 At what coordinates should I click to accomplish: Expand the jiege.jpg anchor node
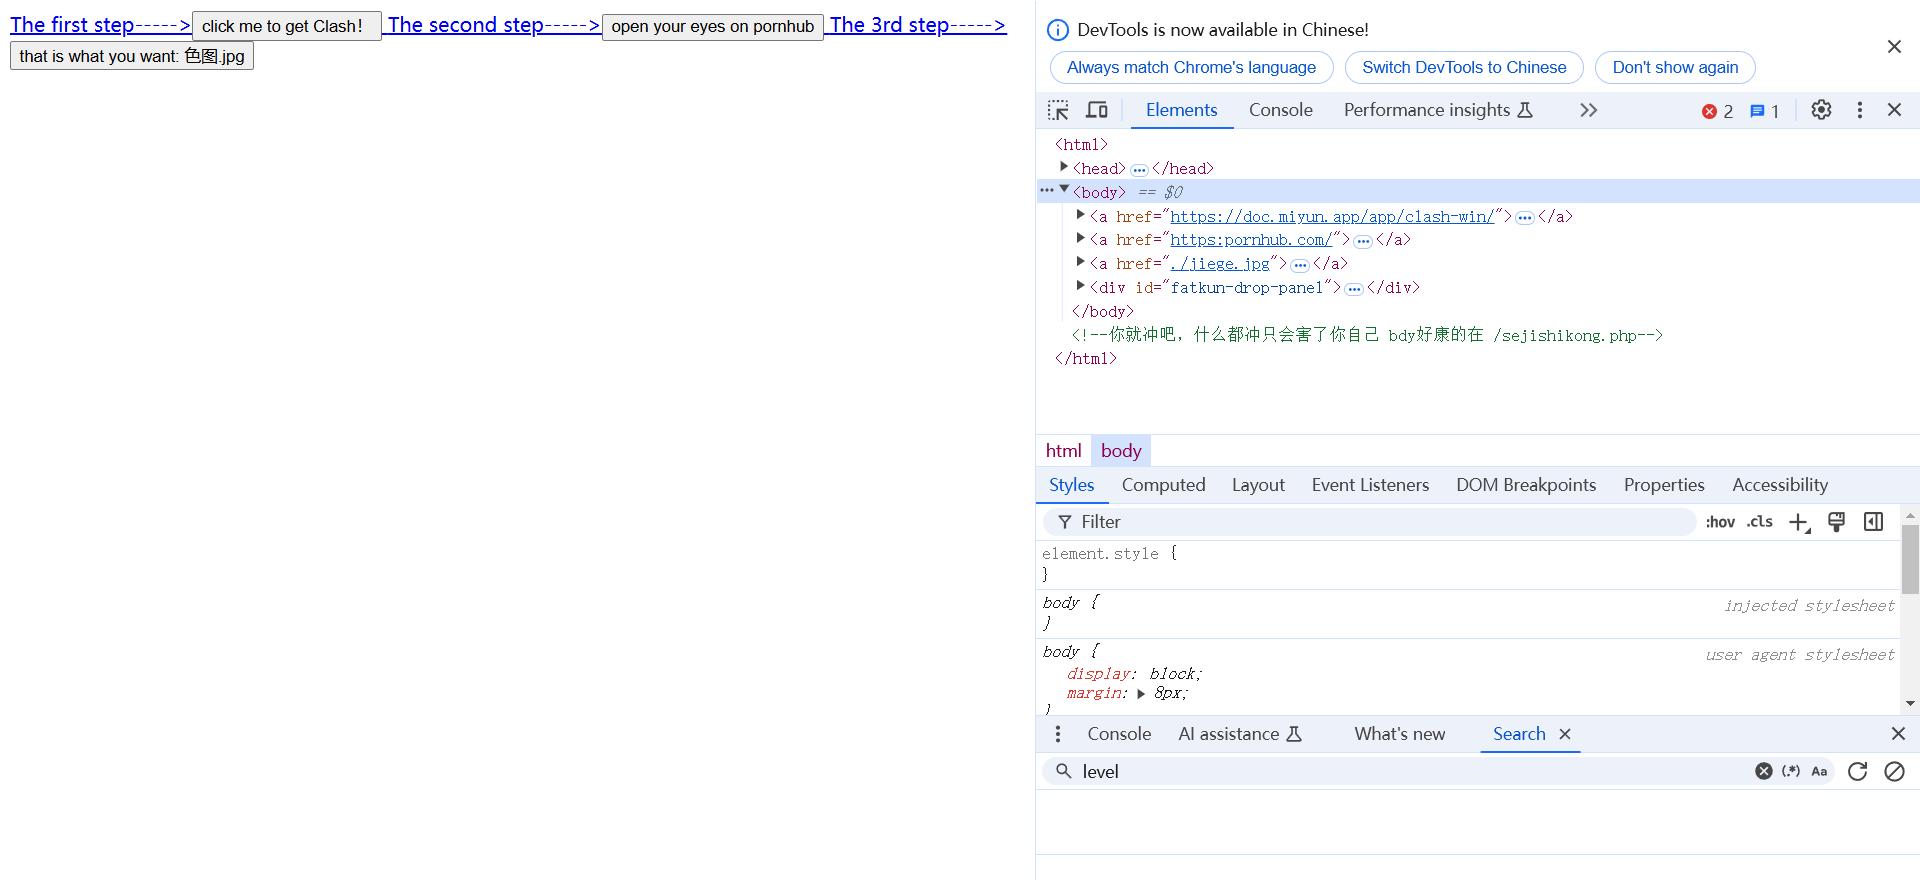click(1081, 262)
